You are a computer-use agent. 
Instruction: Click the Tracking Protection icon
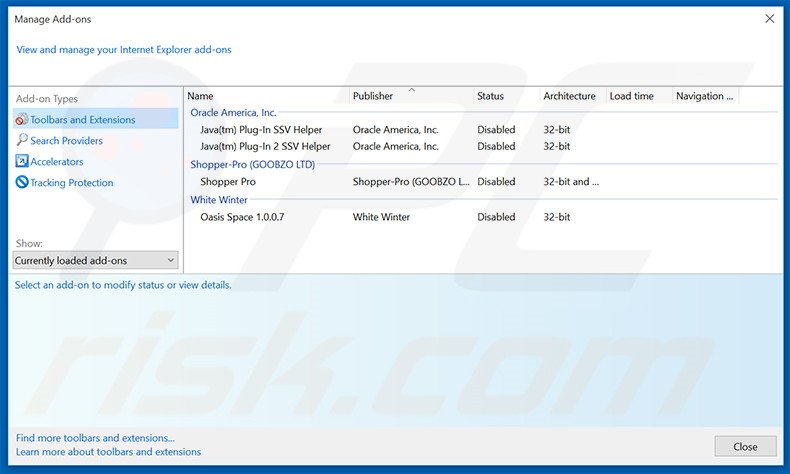click(22, 182)
